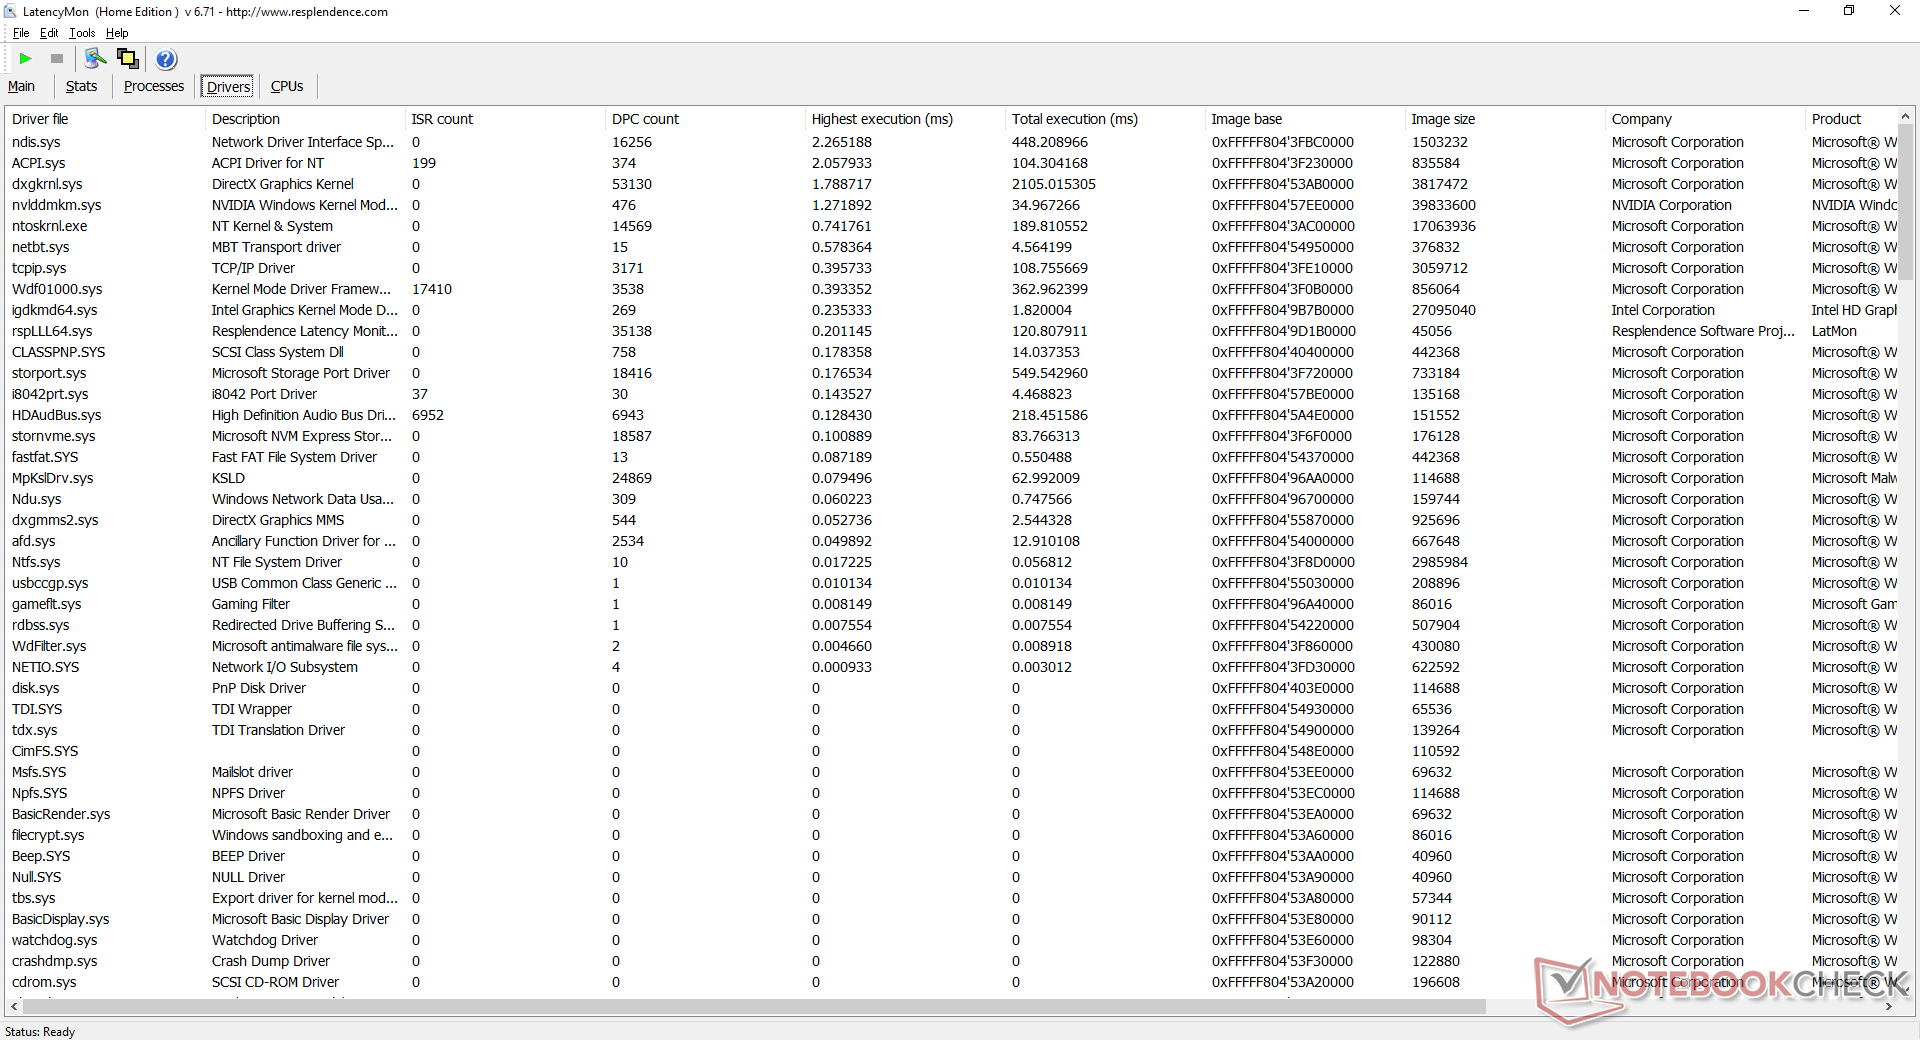The width and height of the screenshot is (1920, 1040).
Task: Click the LatencyMon title bar app icon
Action: click(x=11, y=12)
